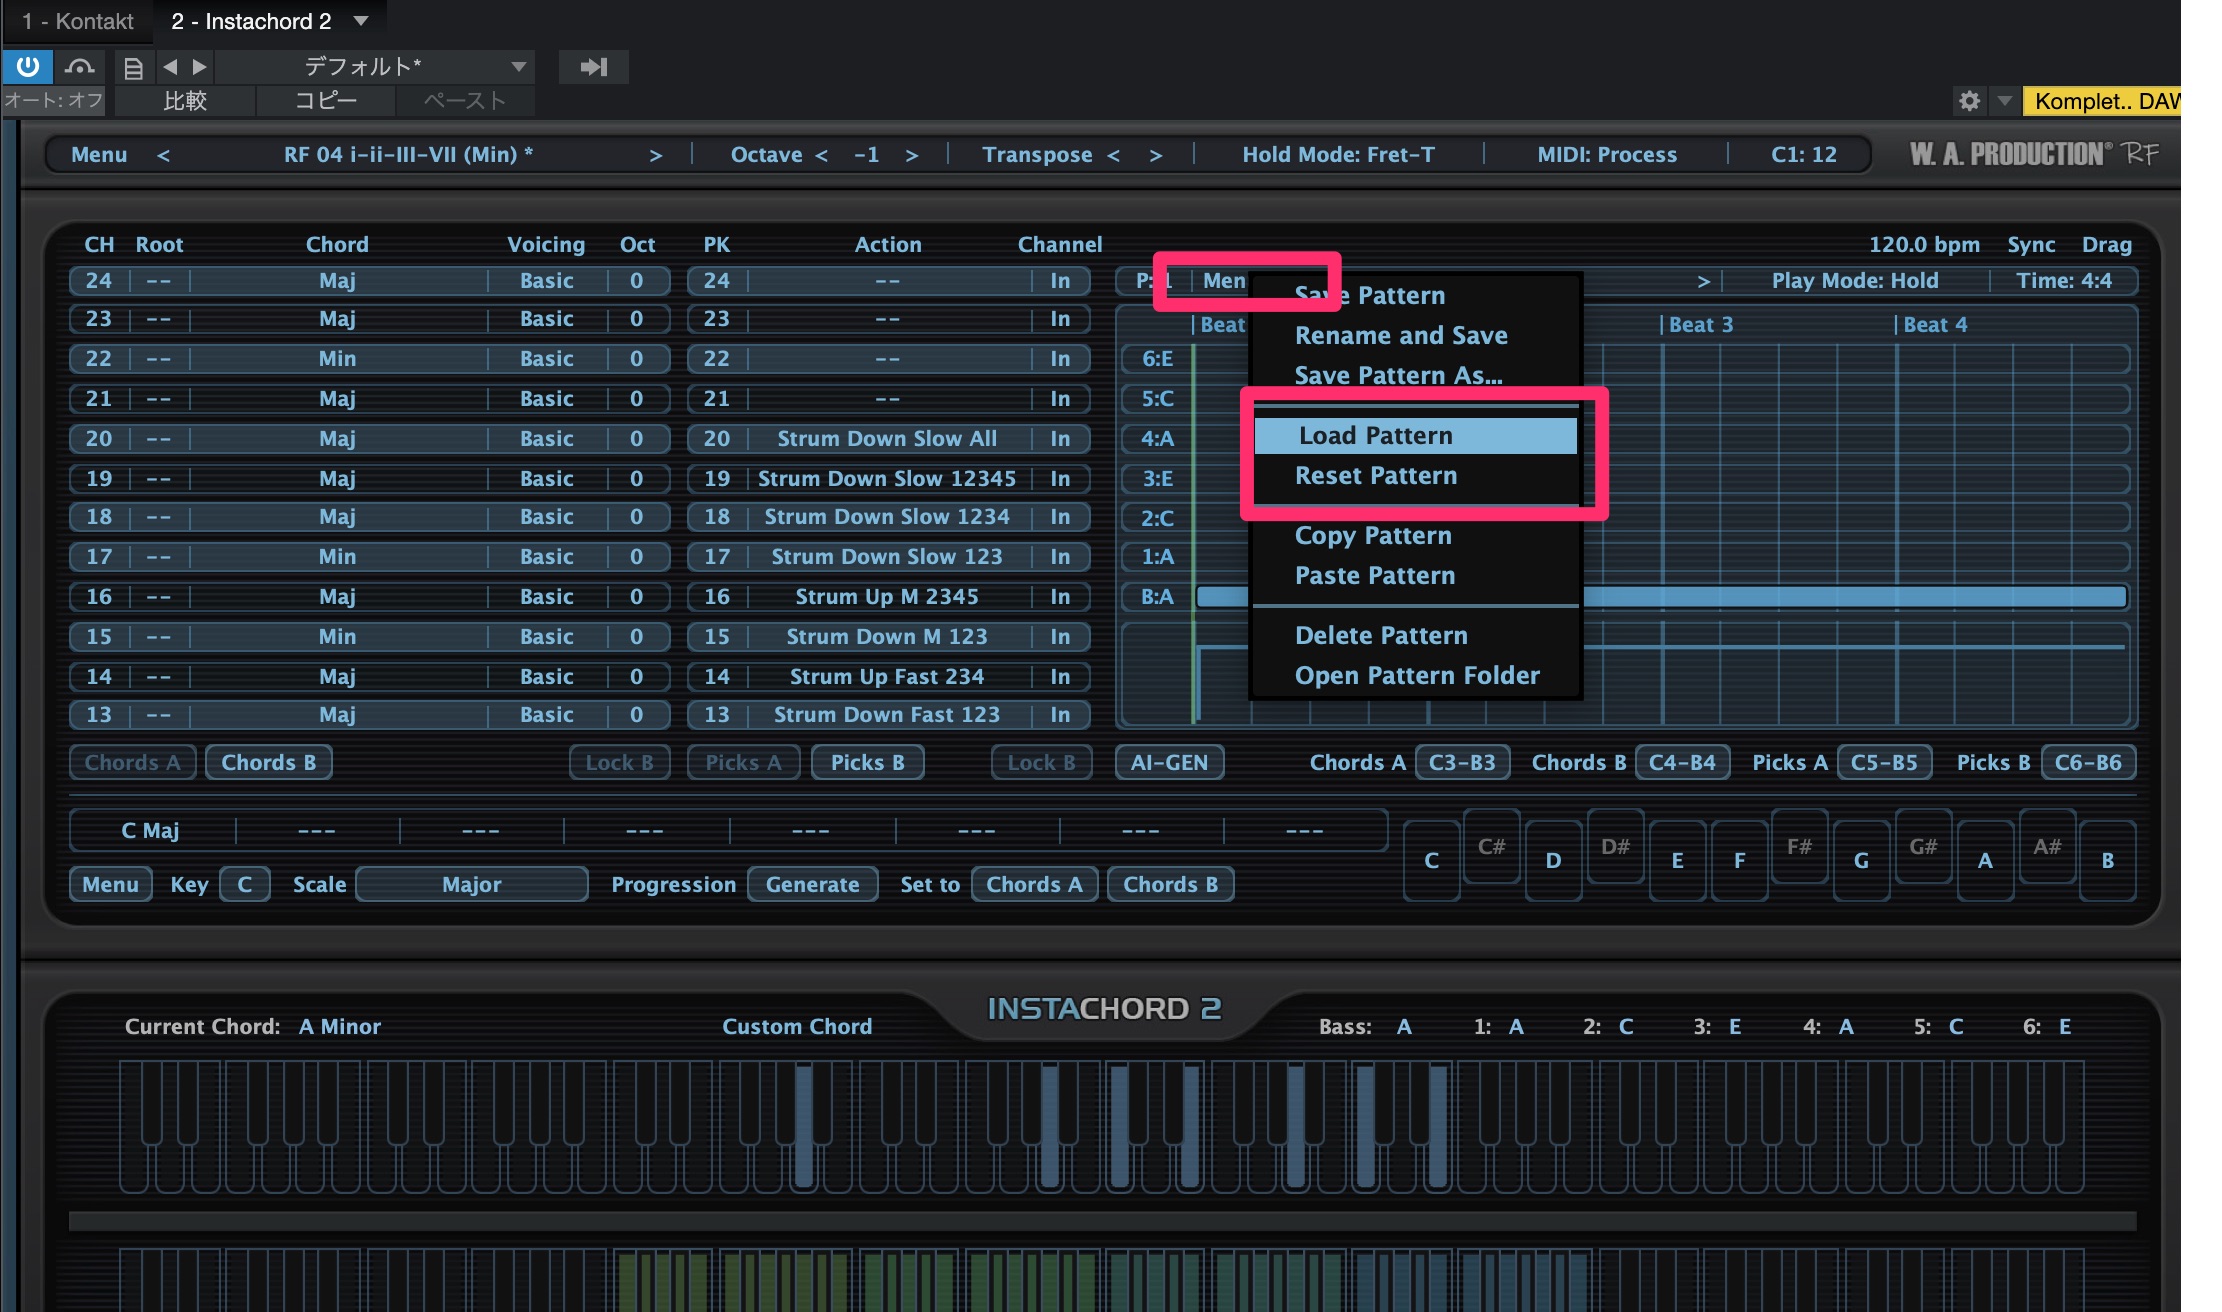Viewport: 2222px width, 1312px height.
Task: Open the preset document page icon
Action: point(133,68)
